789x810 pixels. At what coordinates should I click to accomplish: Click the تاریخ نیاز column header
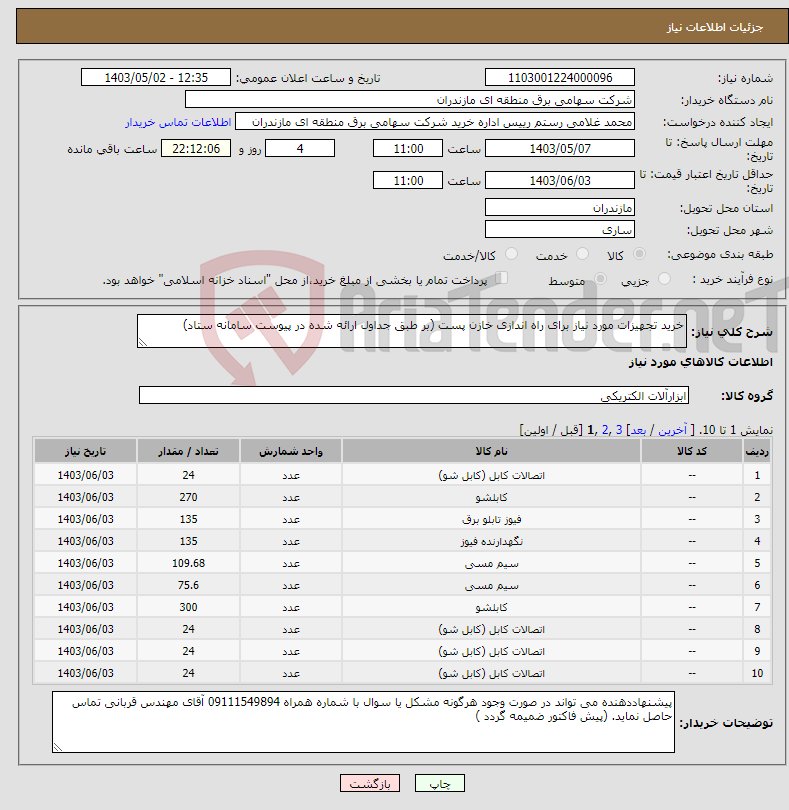click(x=85, y=451)
